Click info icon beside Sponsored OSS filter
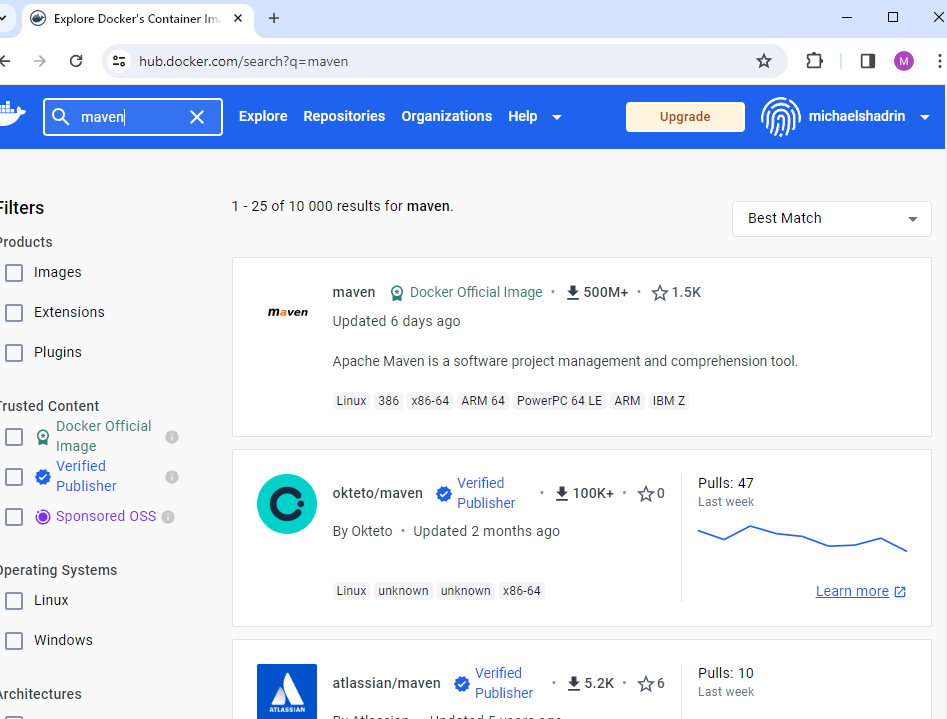 (x=169, y=517)
